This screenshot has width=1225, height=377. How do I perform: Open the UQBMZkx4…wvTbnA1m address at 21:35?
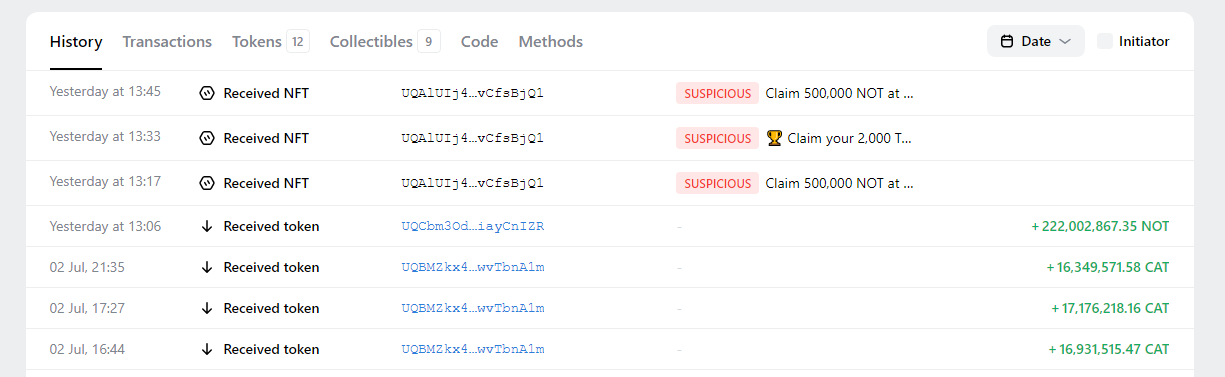coord(473,267)
